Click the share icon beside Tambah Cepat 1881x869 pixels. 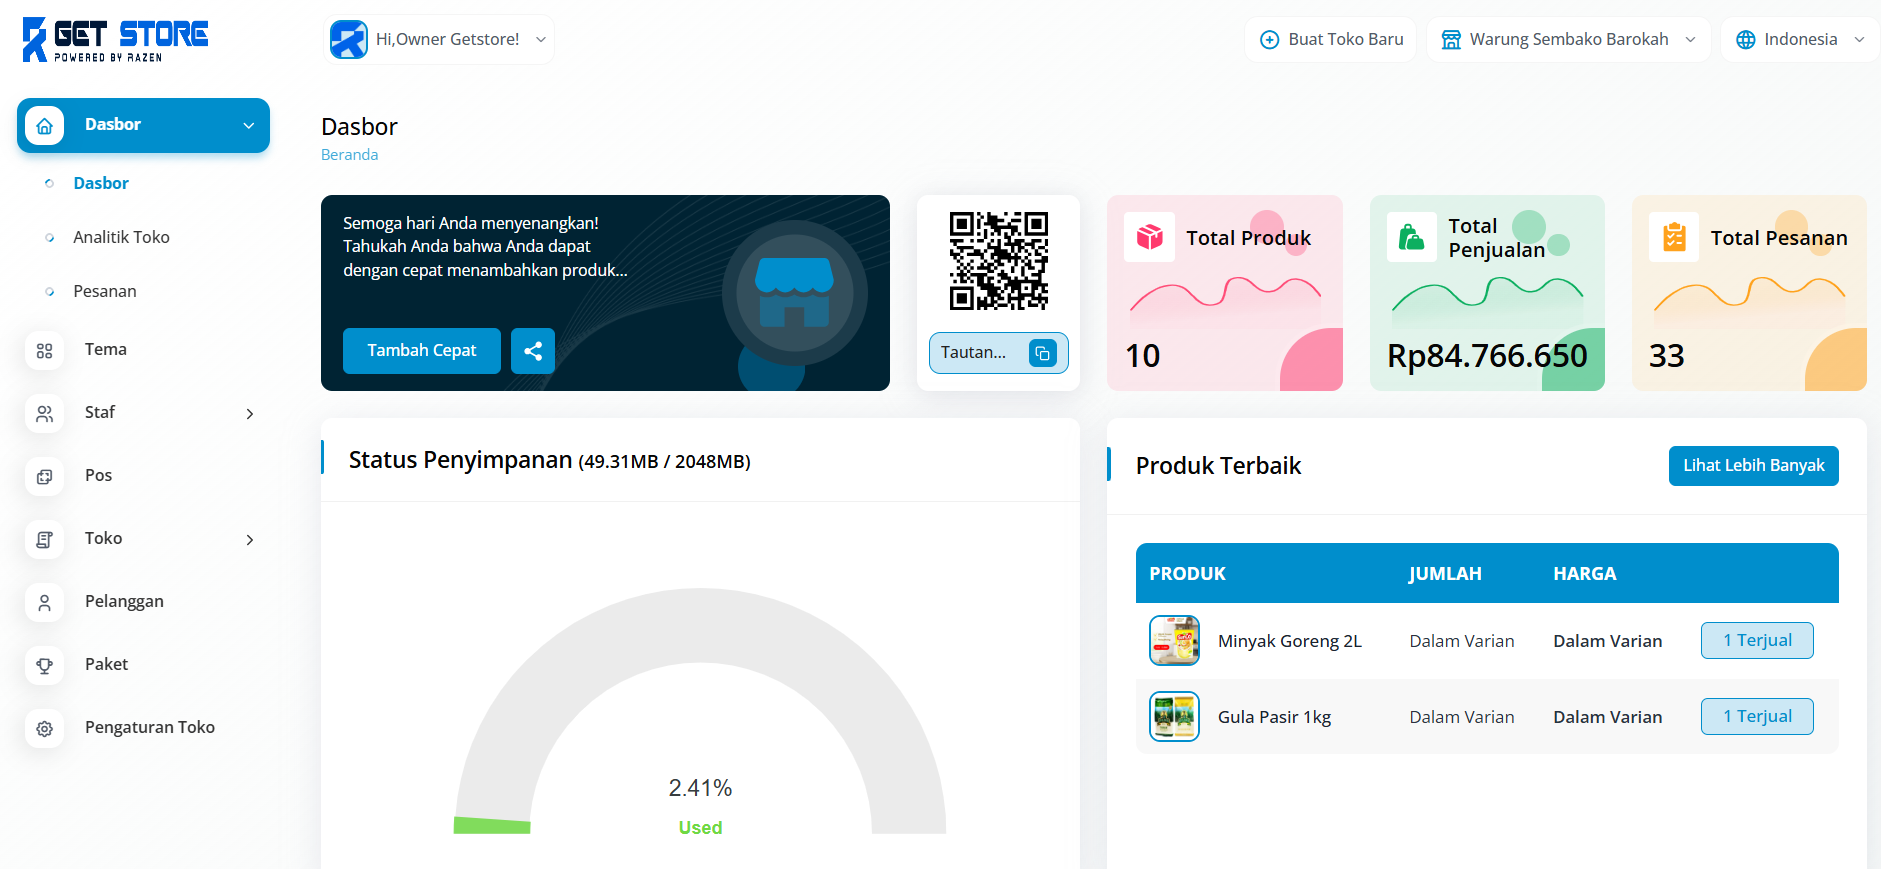click(x=533, y=351)
